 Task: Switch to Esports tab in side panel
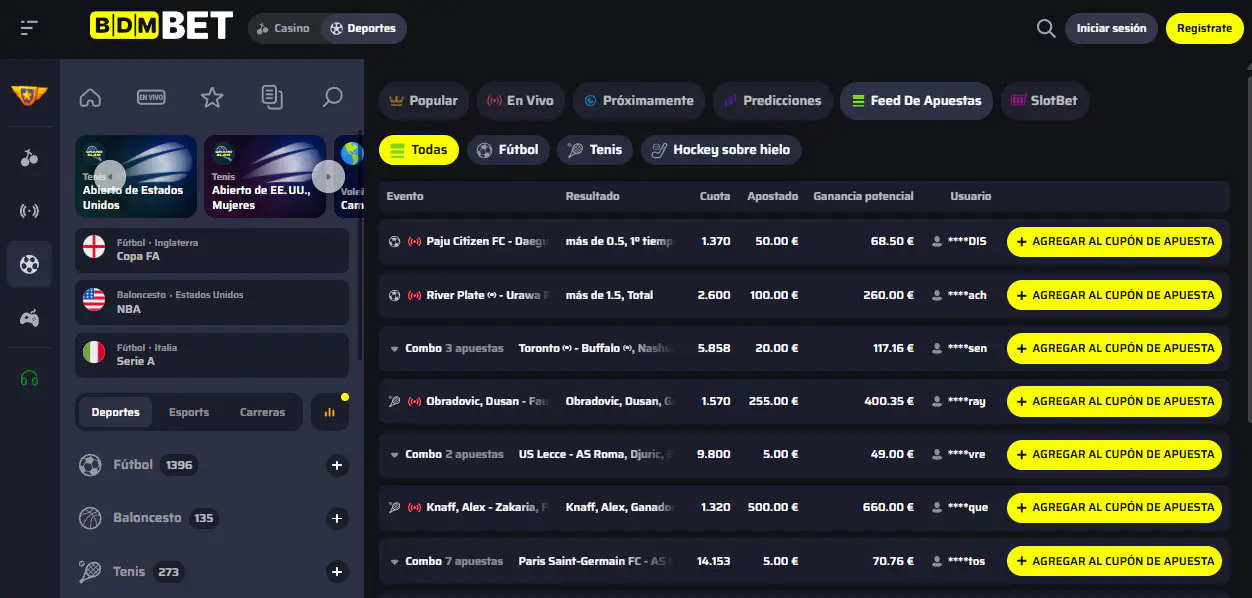(189, 412)
